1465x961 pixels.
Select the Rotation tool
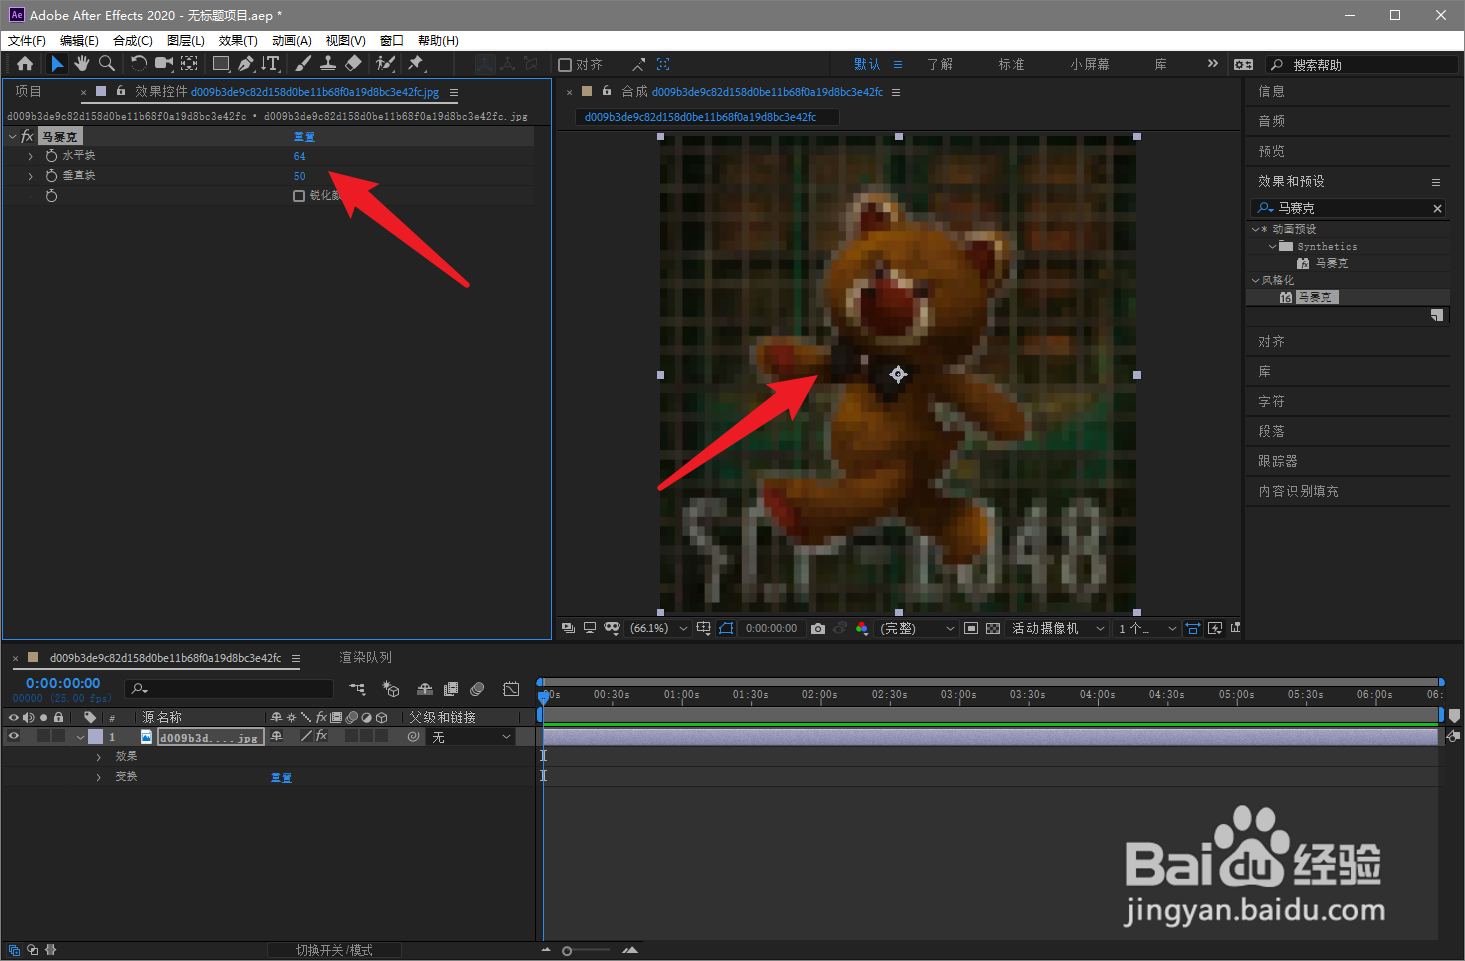click(x=138, y=63)
